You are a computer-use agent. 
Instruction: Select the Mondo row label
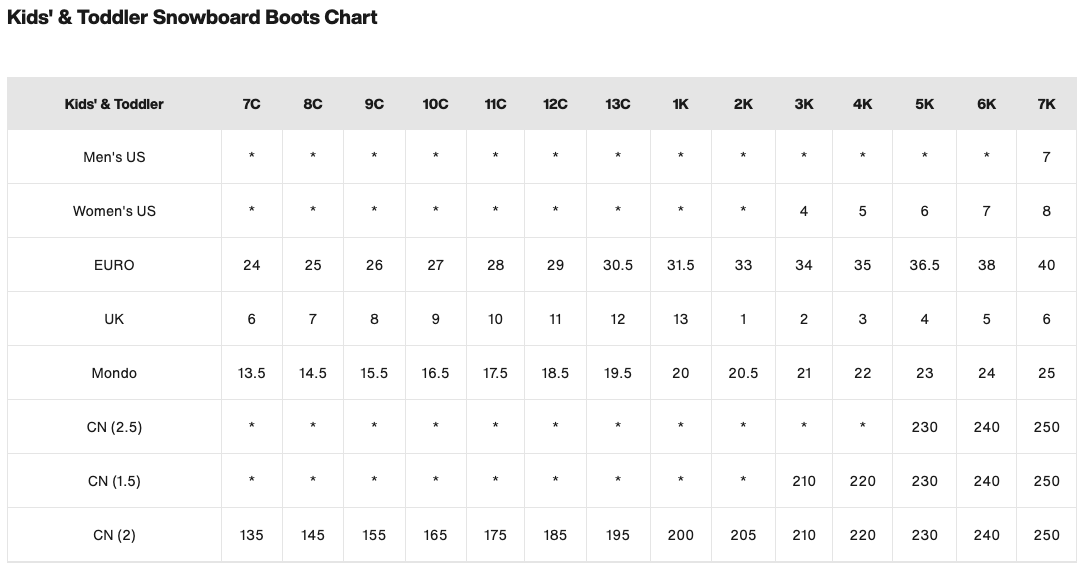click(x=114, y=373)
